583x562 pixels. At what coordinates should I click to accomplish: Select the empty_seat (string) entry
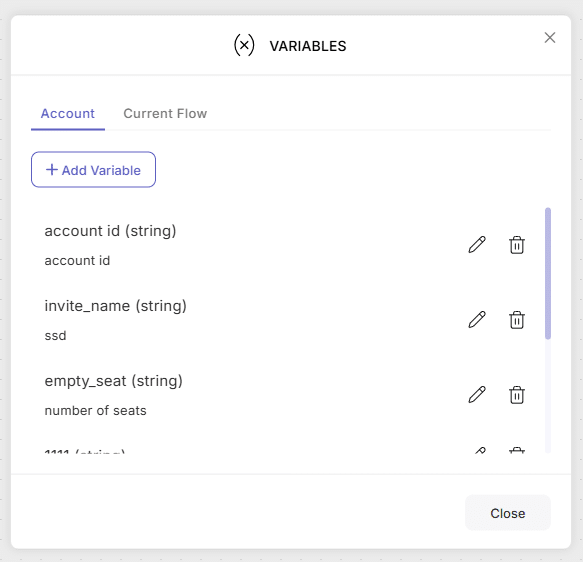point(113,381)
